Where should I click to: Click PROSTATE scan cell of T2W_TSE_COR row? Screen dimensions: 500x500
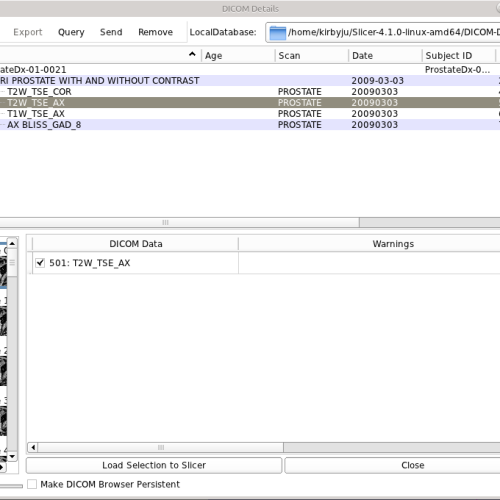[x=300, y=92]
